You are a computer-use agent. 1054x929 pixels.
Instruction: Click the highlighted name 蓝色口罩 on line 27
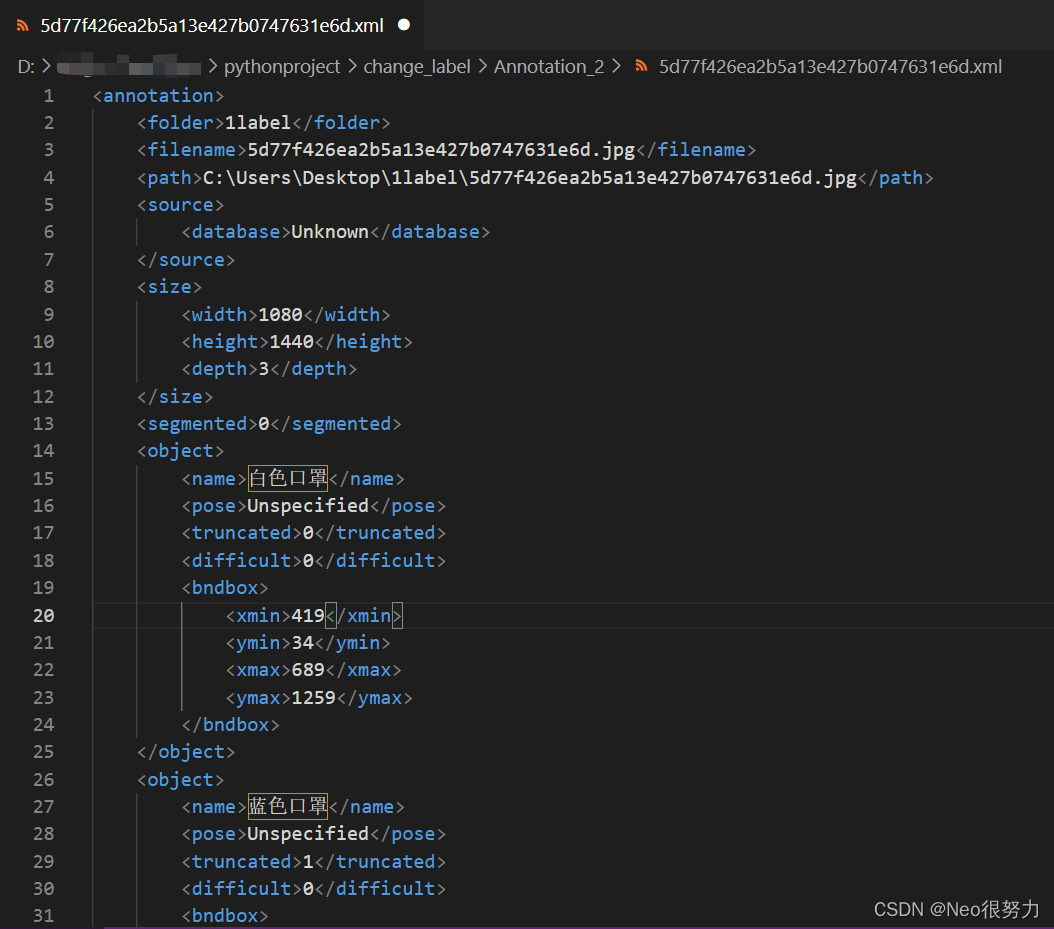pos(288,807)
